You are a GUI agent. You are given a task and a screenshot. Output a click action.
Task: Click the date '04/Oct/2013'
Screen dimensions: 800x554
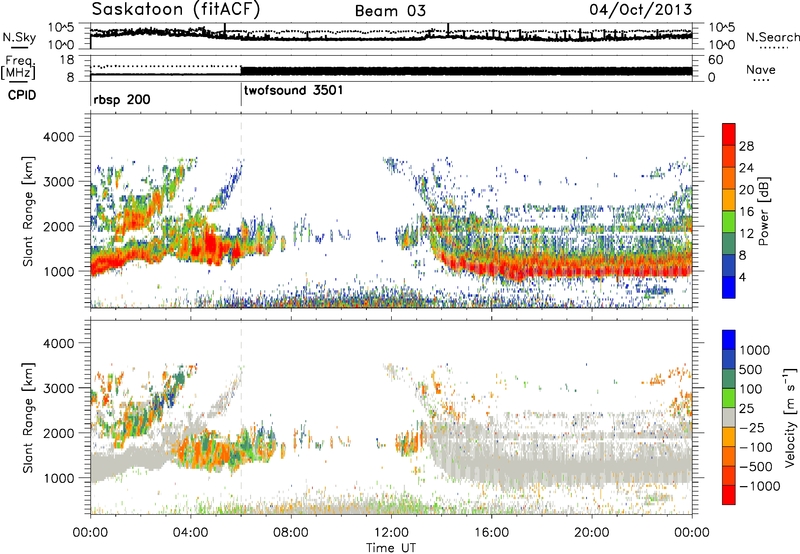pos(641,10)
